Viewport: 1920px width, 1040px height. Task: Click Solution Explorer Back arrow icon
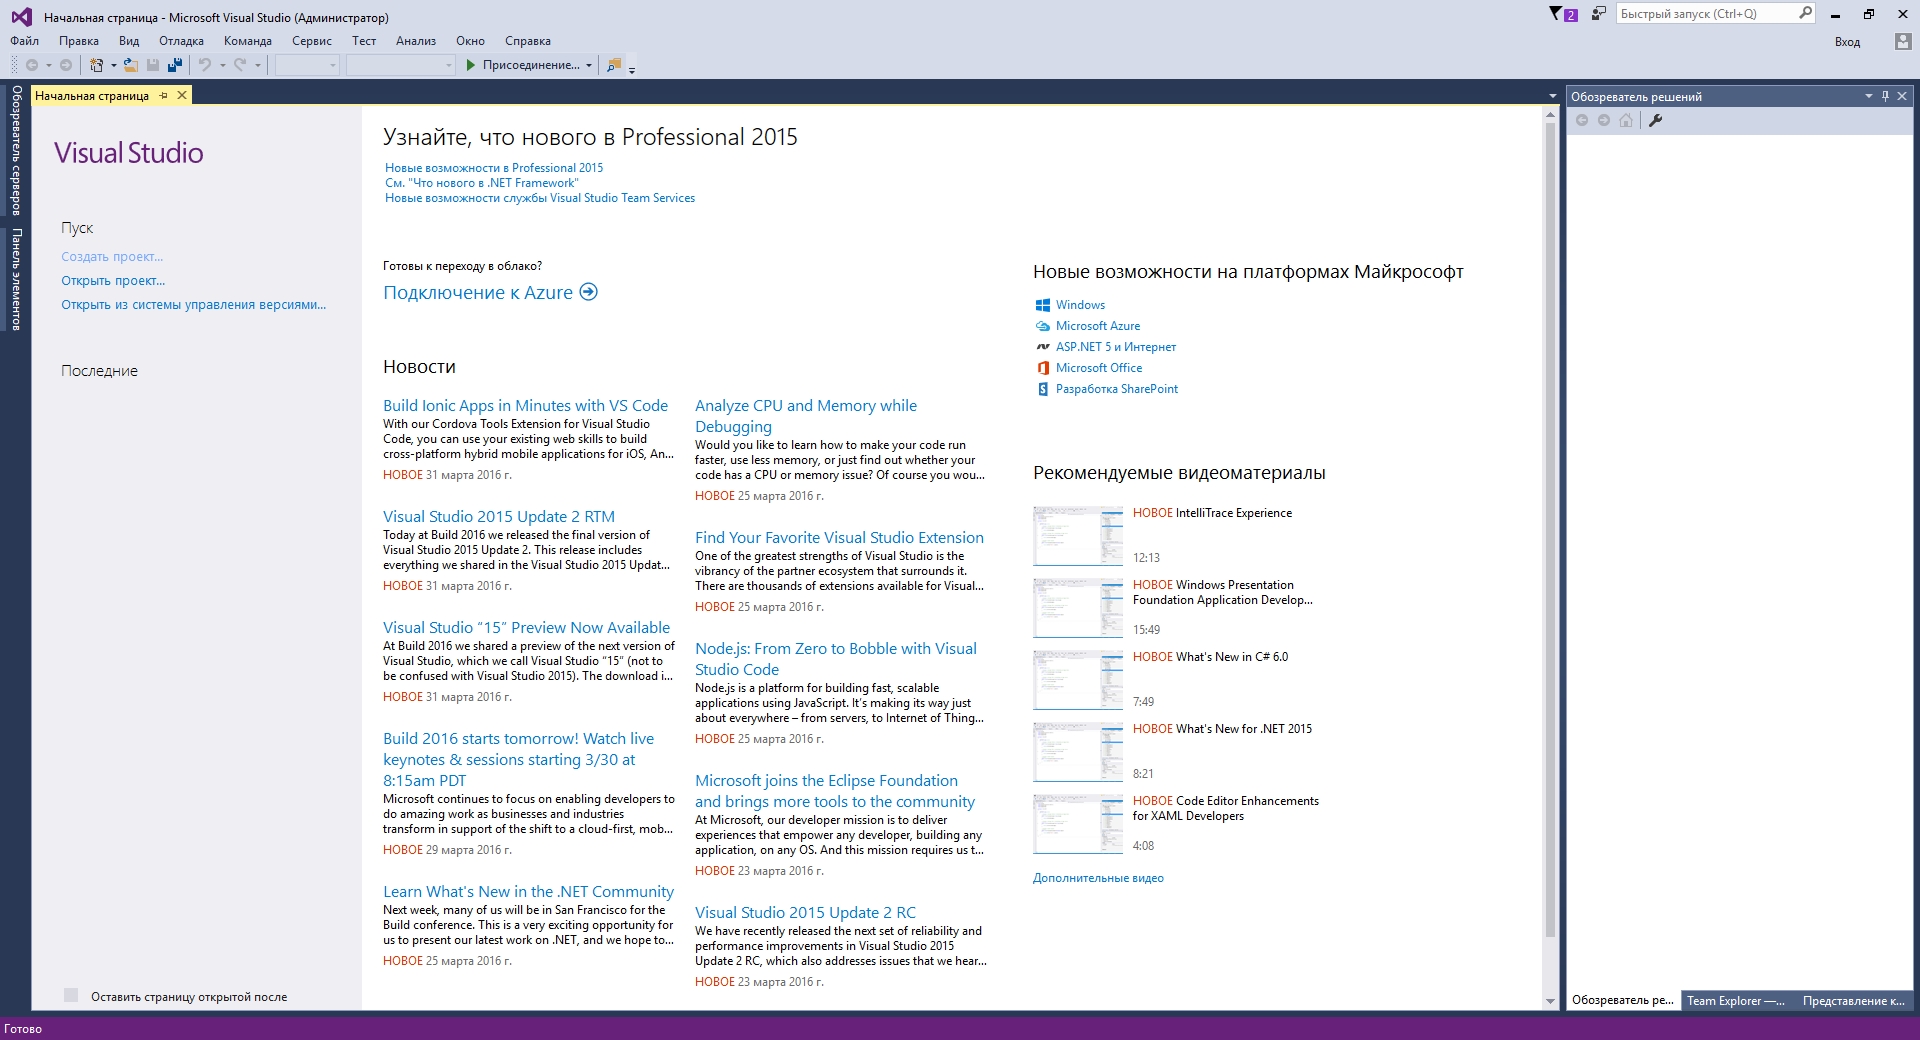(1582, 120)
